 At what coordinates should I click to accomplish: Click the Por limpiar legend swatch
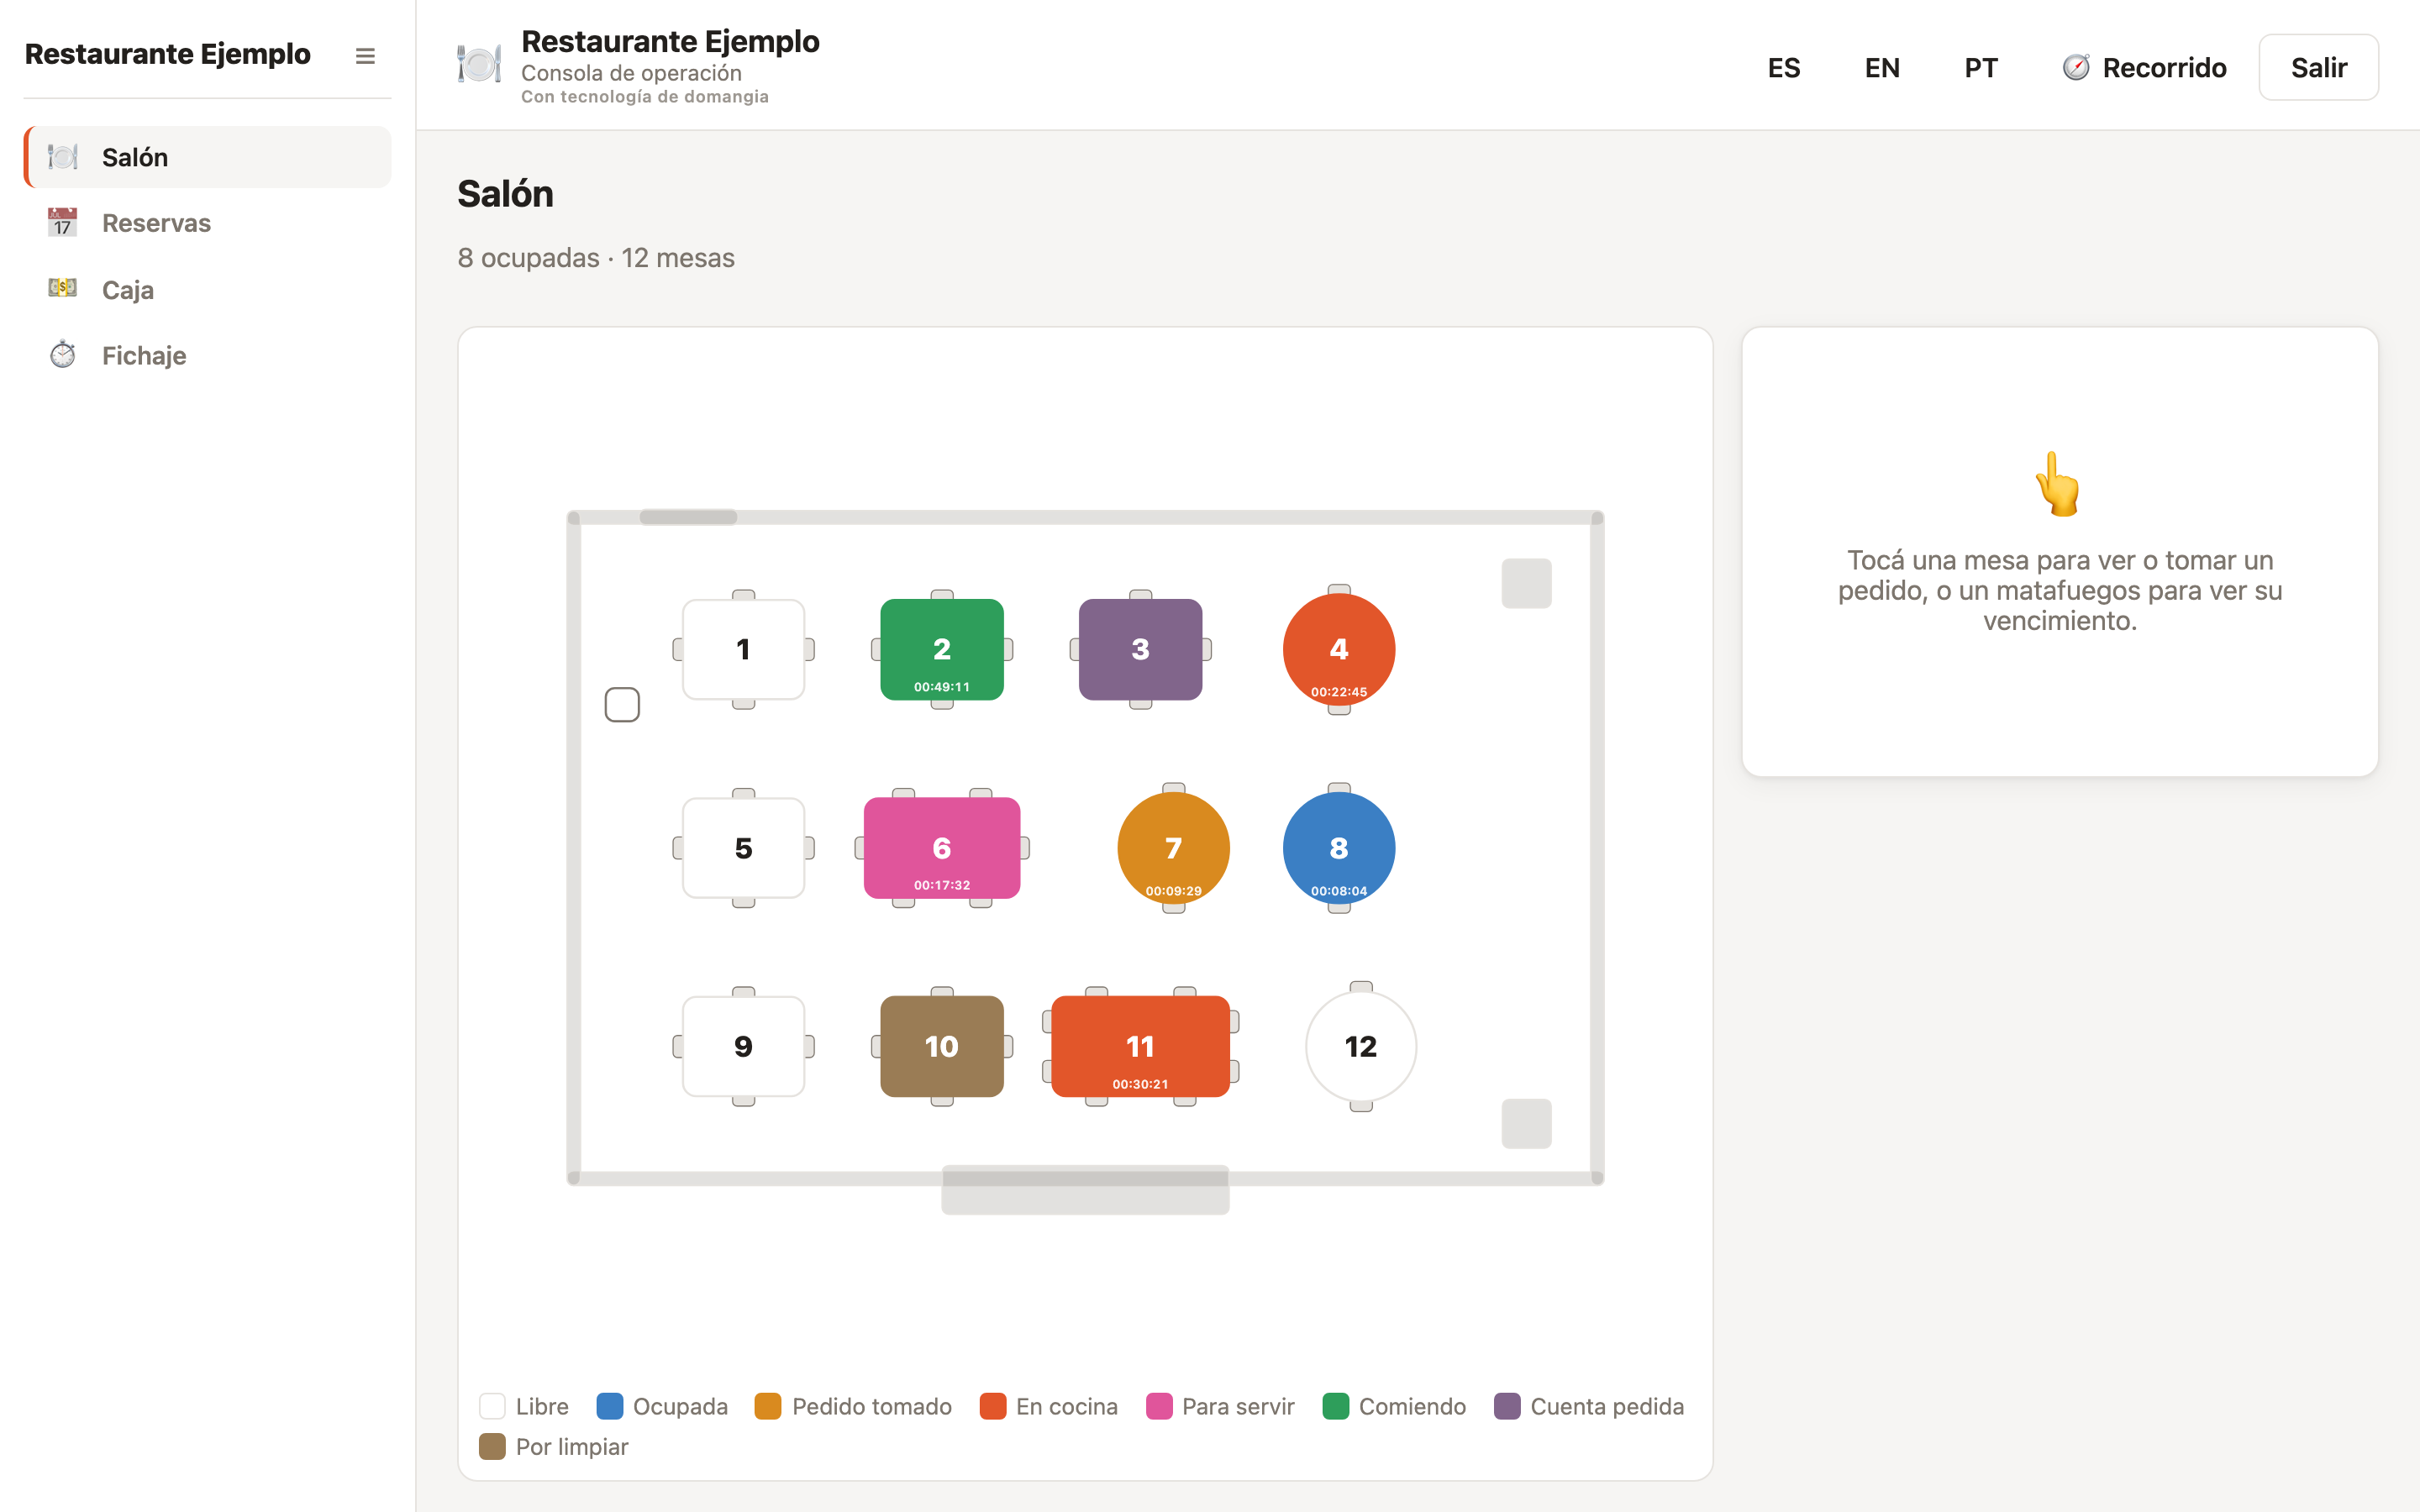[492, 1446]
